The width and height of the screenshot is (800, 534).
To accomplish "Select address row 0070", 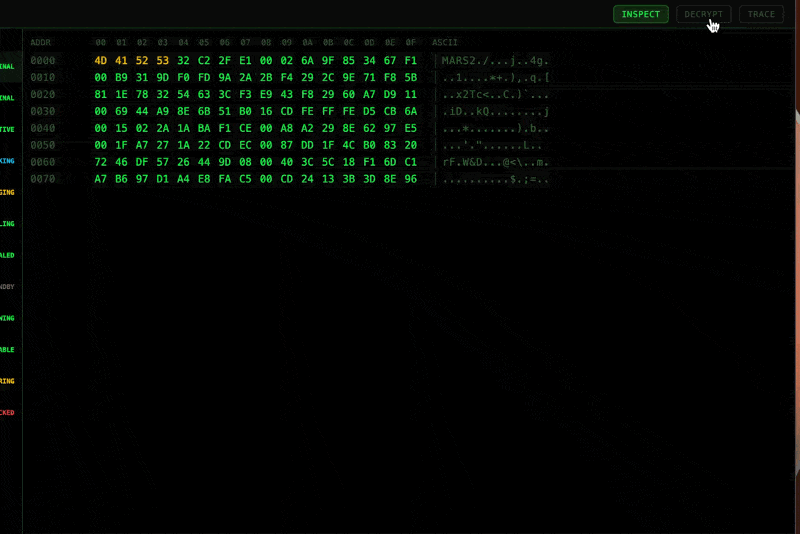I will (42, 179).
